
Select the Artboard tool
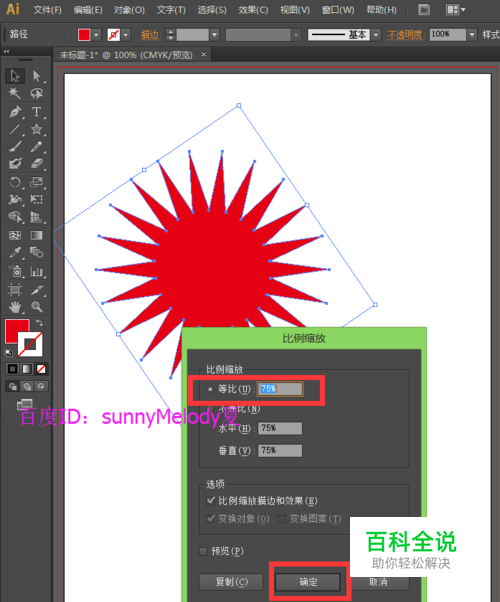(x=15, y=289)
